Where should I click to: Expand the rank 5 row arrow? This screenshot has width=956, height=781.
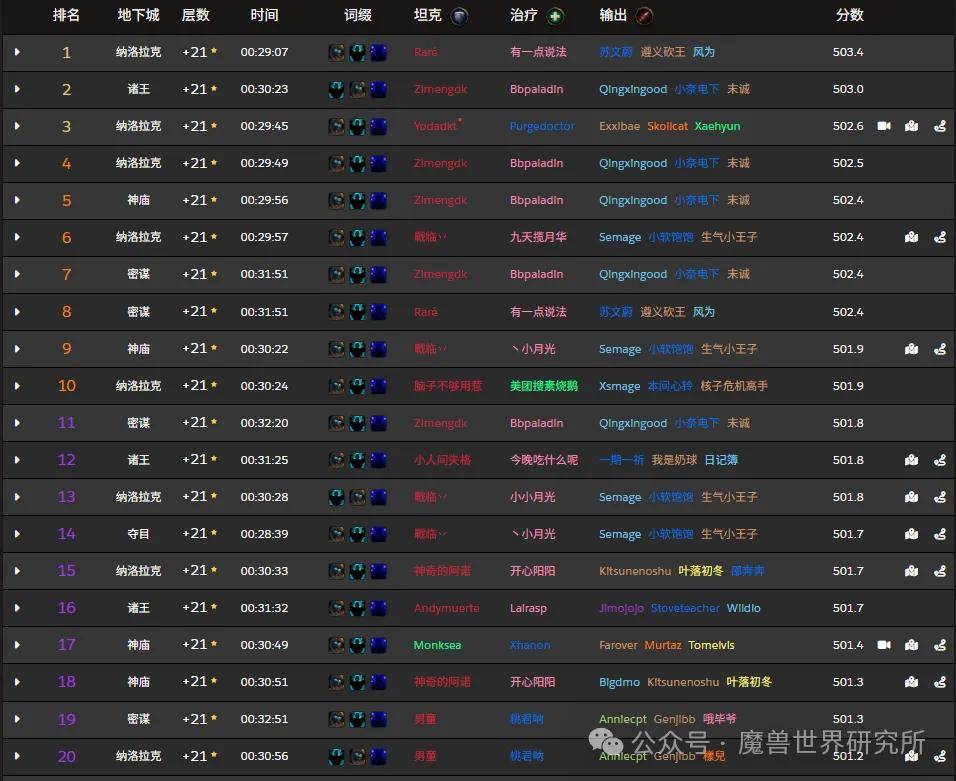coord(17,201)
